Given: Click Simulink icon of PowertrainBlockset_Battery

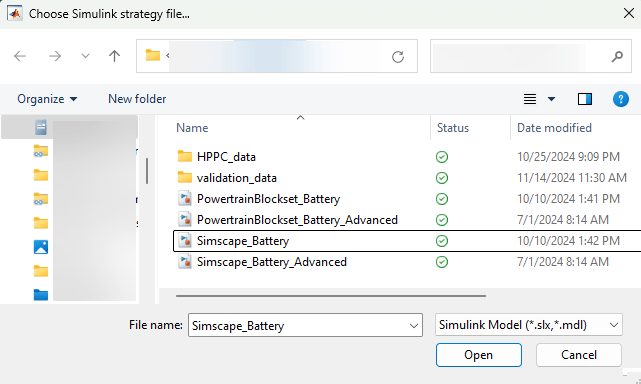Looking at the screenshot, I should click(x=185, y=199).
